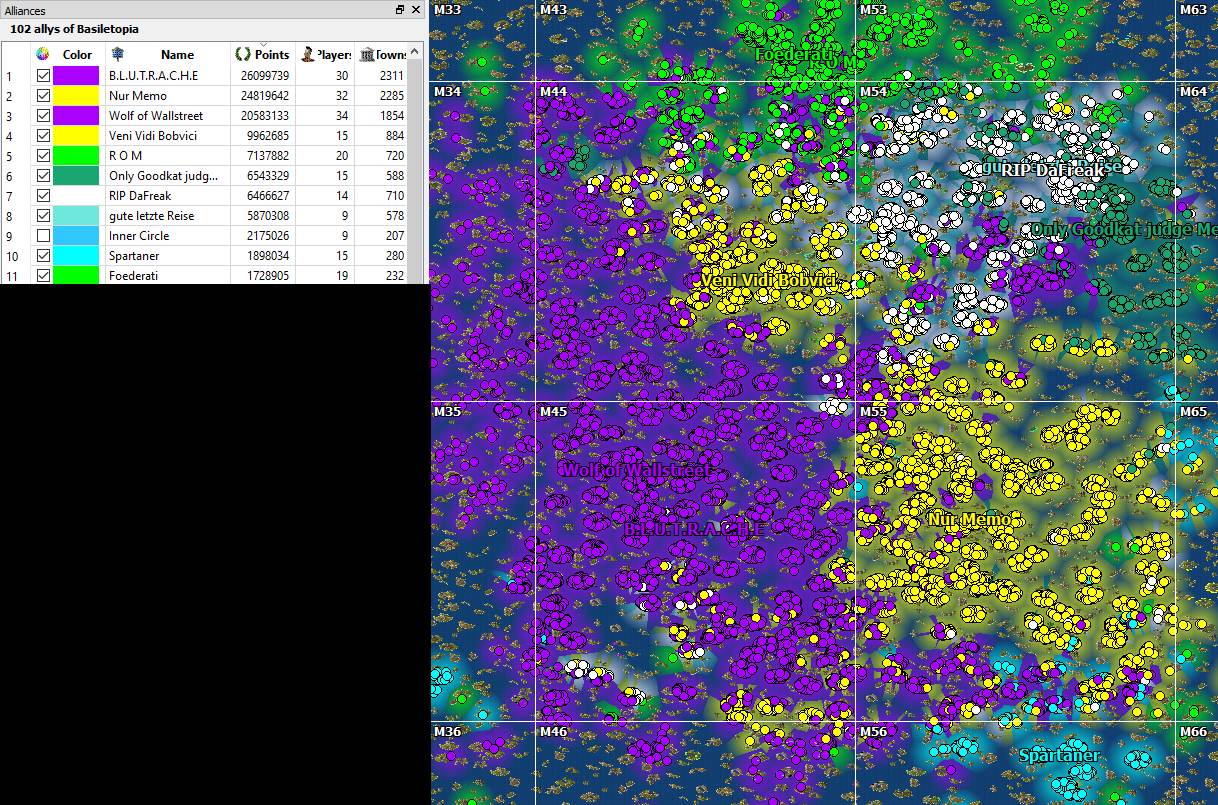Uncheck the B.L.U.T.R.A.C.H.E alliance checkbox

tap(43, 76)
